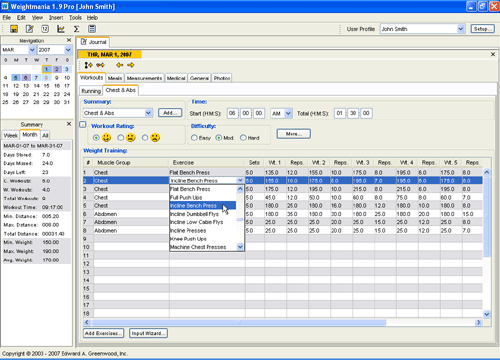Click the Input Wizard... button
500x360 pixels.
[148, 333]
